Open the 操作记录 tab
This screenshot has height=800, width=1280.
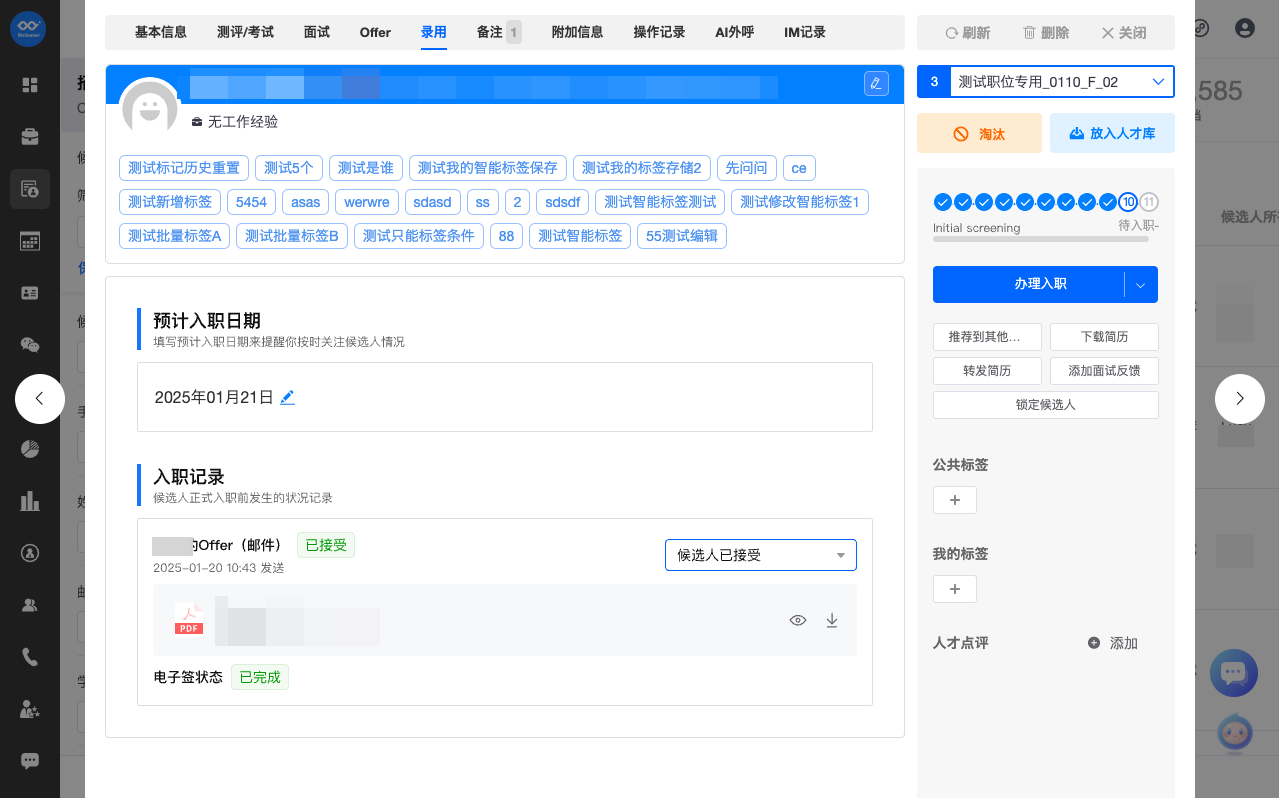[x=659, y=32]
